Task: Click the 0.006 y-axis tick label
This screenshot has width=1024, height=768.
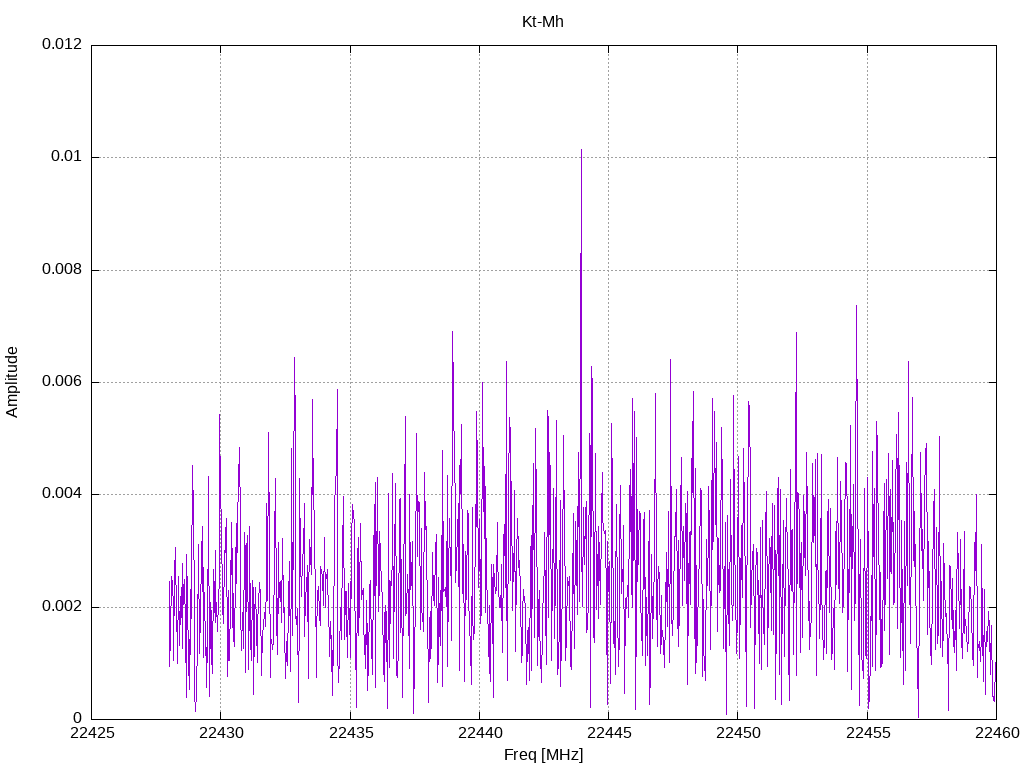Action: (62, 381)
